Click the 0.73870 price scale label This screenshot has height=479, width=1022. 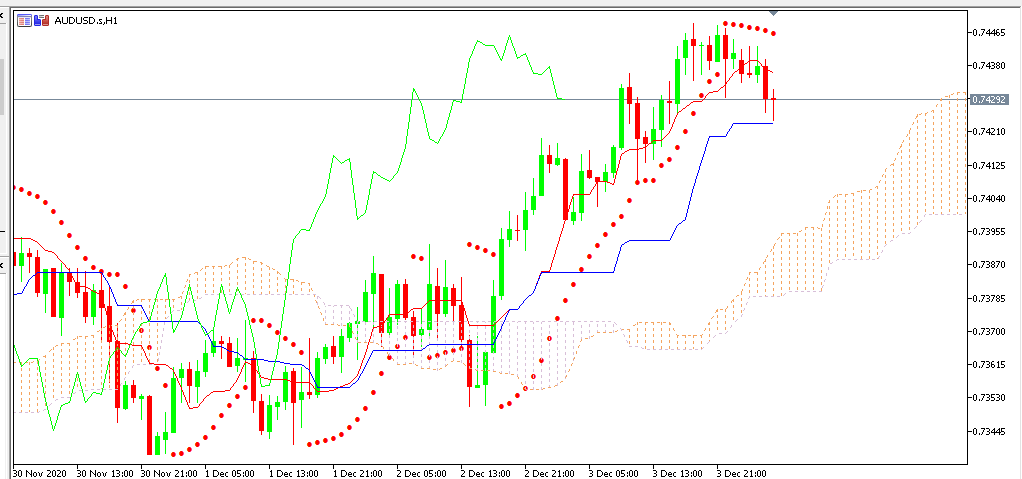[989, 265]
